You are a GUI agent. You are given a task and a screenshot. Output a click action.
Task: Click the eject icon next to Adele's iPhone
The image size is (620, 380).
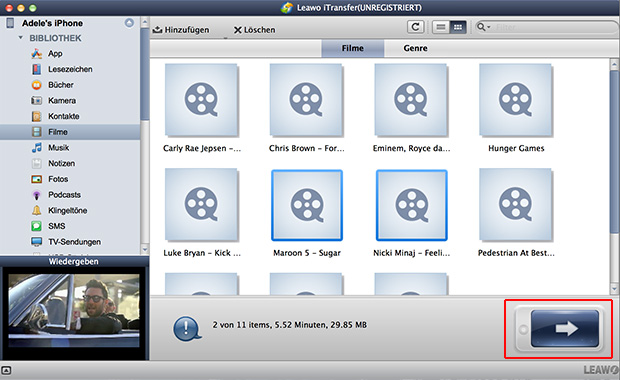click(129, 23)
